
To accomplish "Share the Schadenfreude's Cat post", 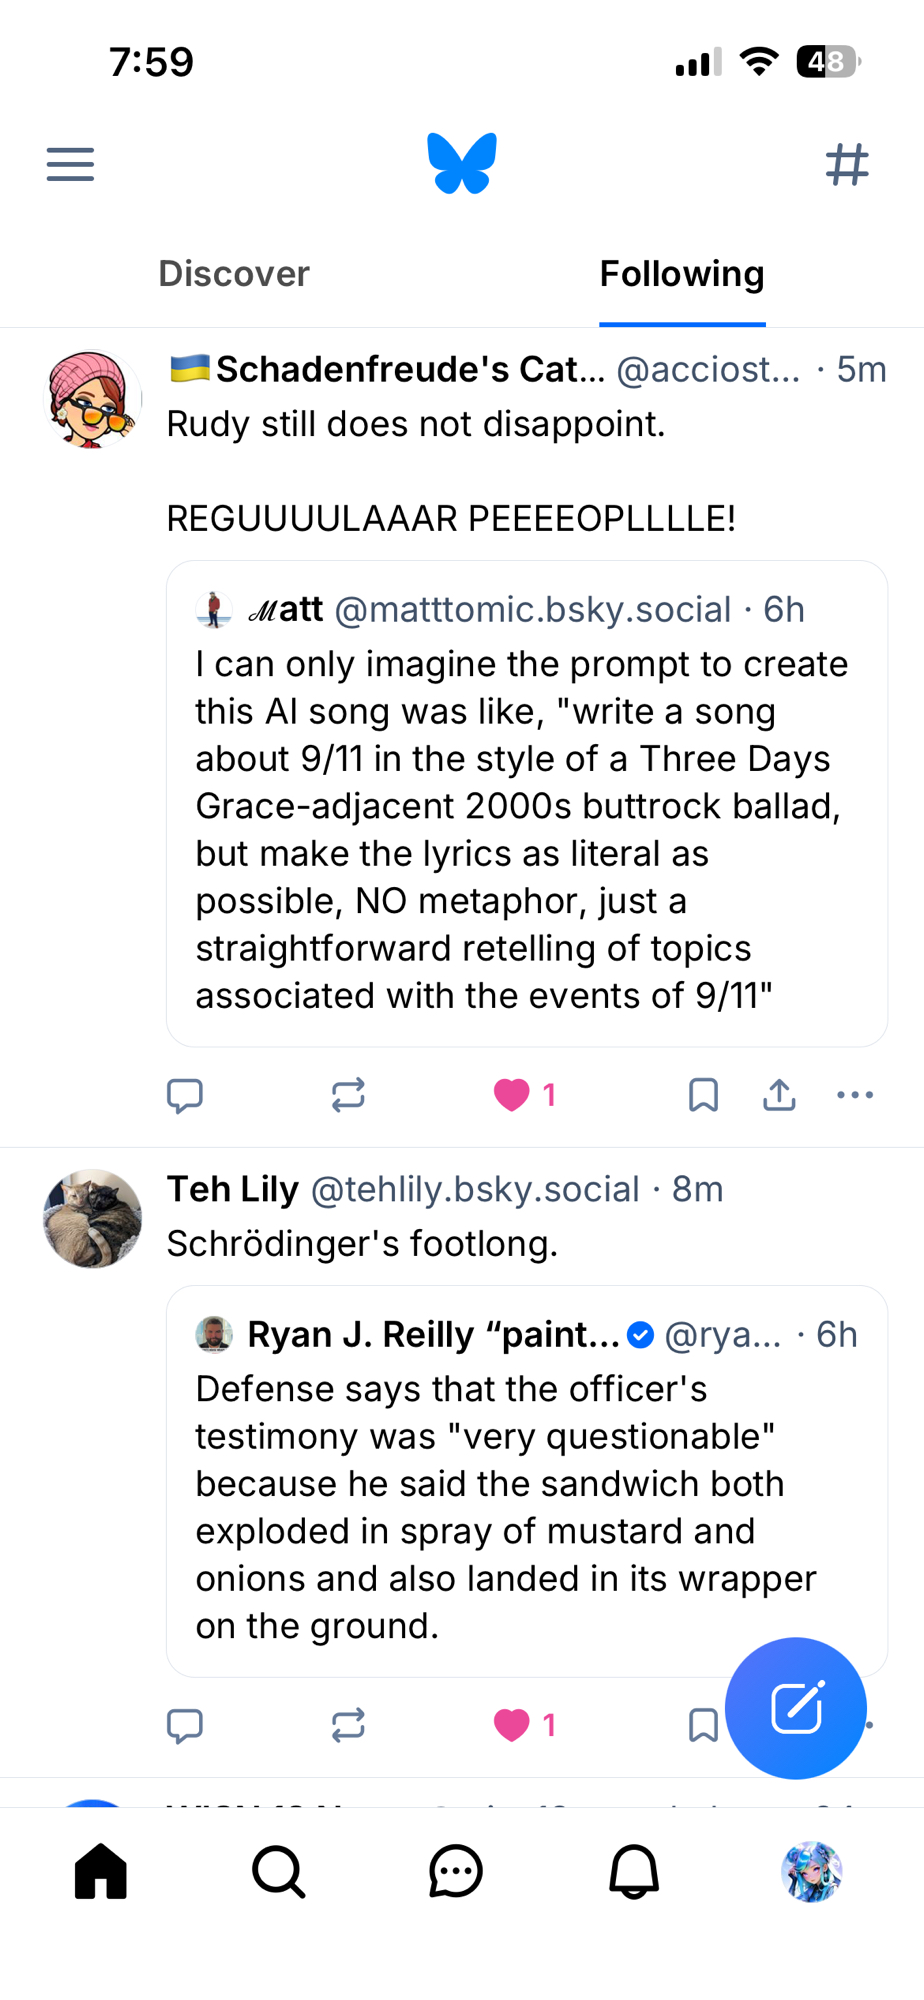I will [779, 1095].
